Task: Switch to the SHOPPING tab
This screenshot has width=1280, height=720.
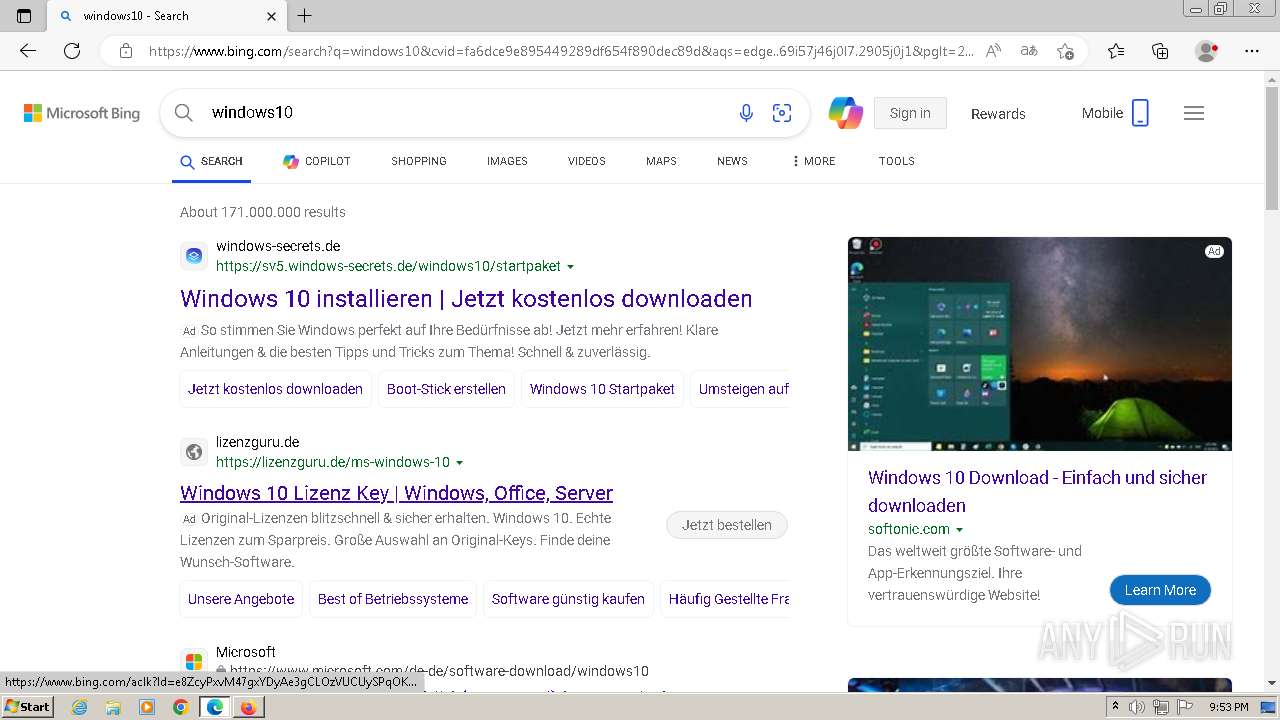Action: [419, 161]
